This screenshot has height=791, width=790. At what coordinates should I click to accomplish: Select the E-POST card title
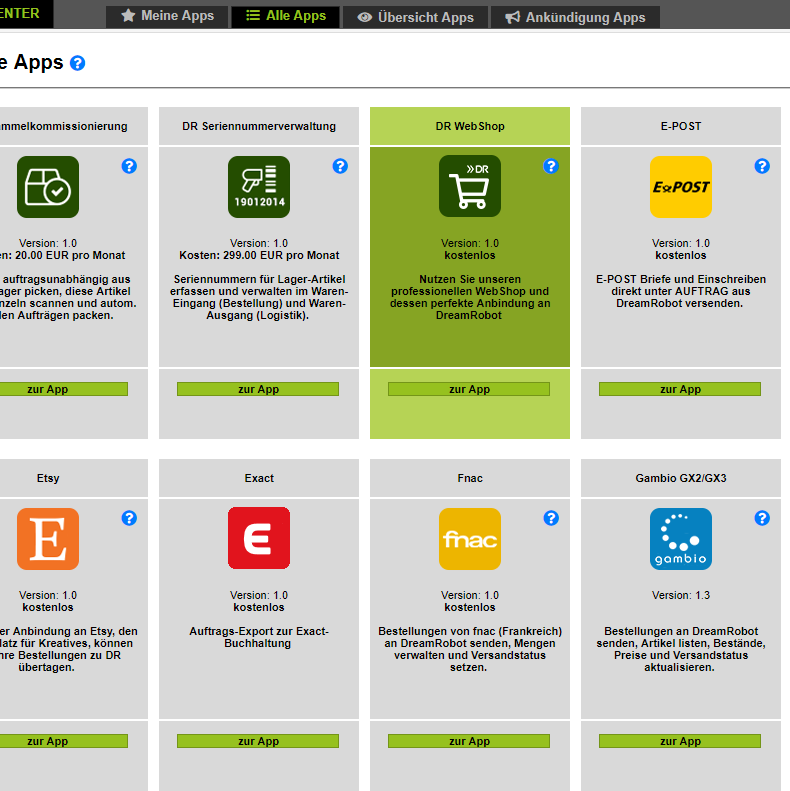coord(681,126)
